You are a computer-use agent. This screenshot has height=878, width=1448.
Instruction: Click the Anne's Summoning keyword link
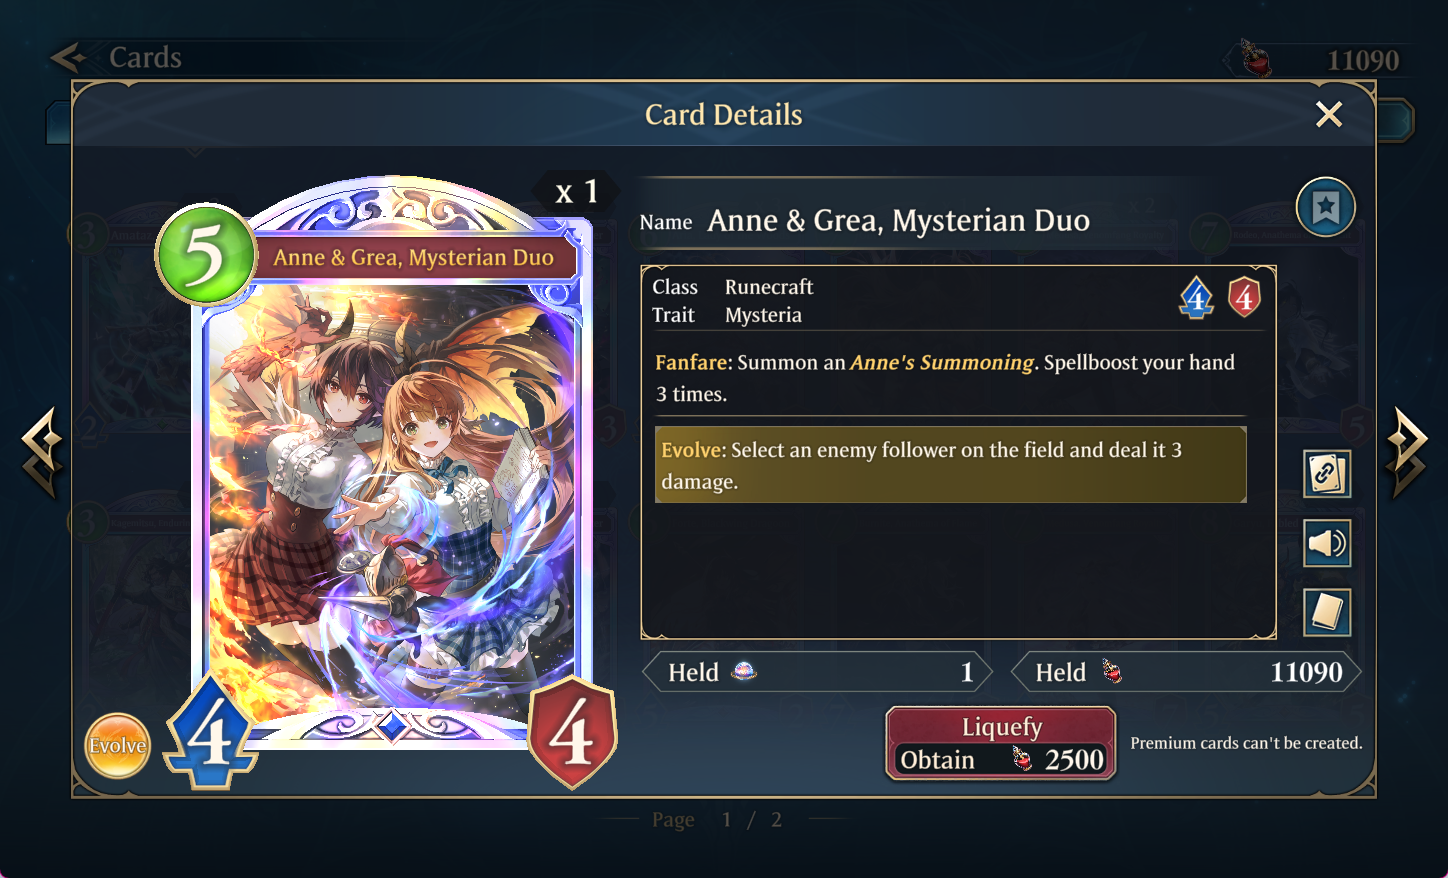(x=942, y=362)
